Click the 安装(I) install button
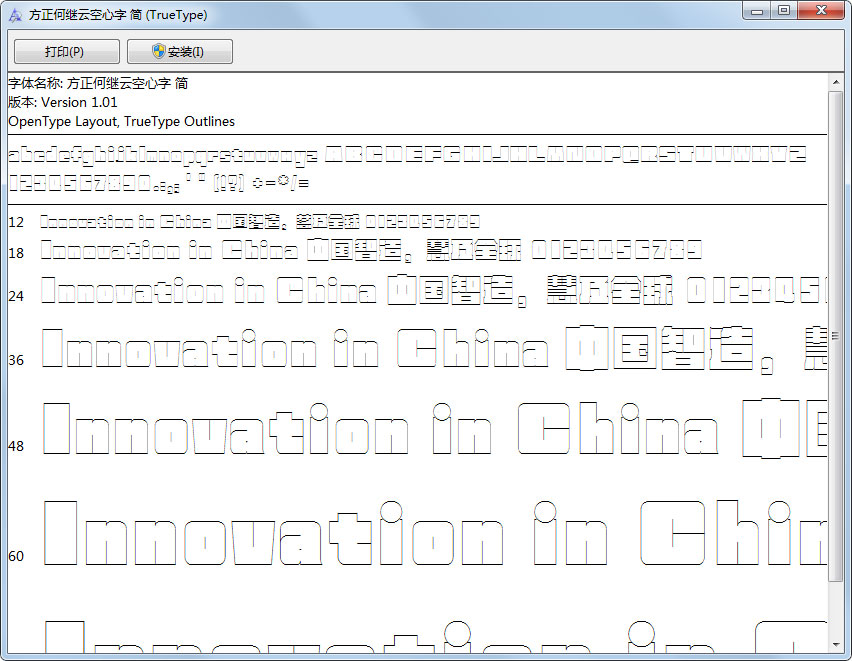The width and height of the screenshot is (852, 661). tap(179, 51)
